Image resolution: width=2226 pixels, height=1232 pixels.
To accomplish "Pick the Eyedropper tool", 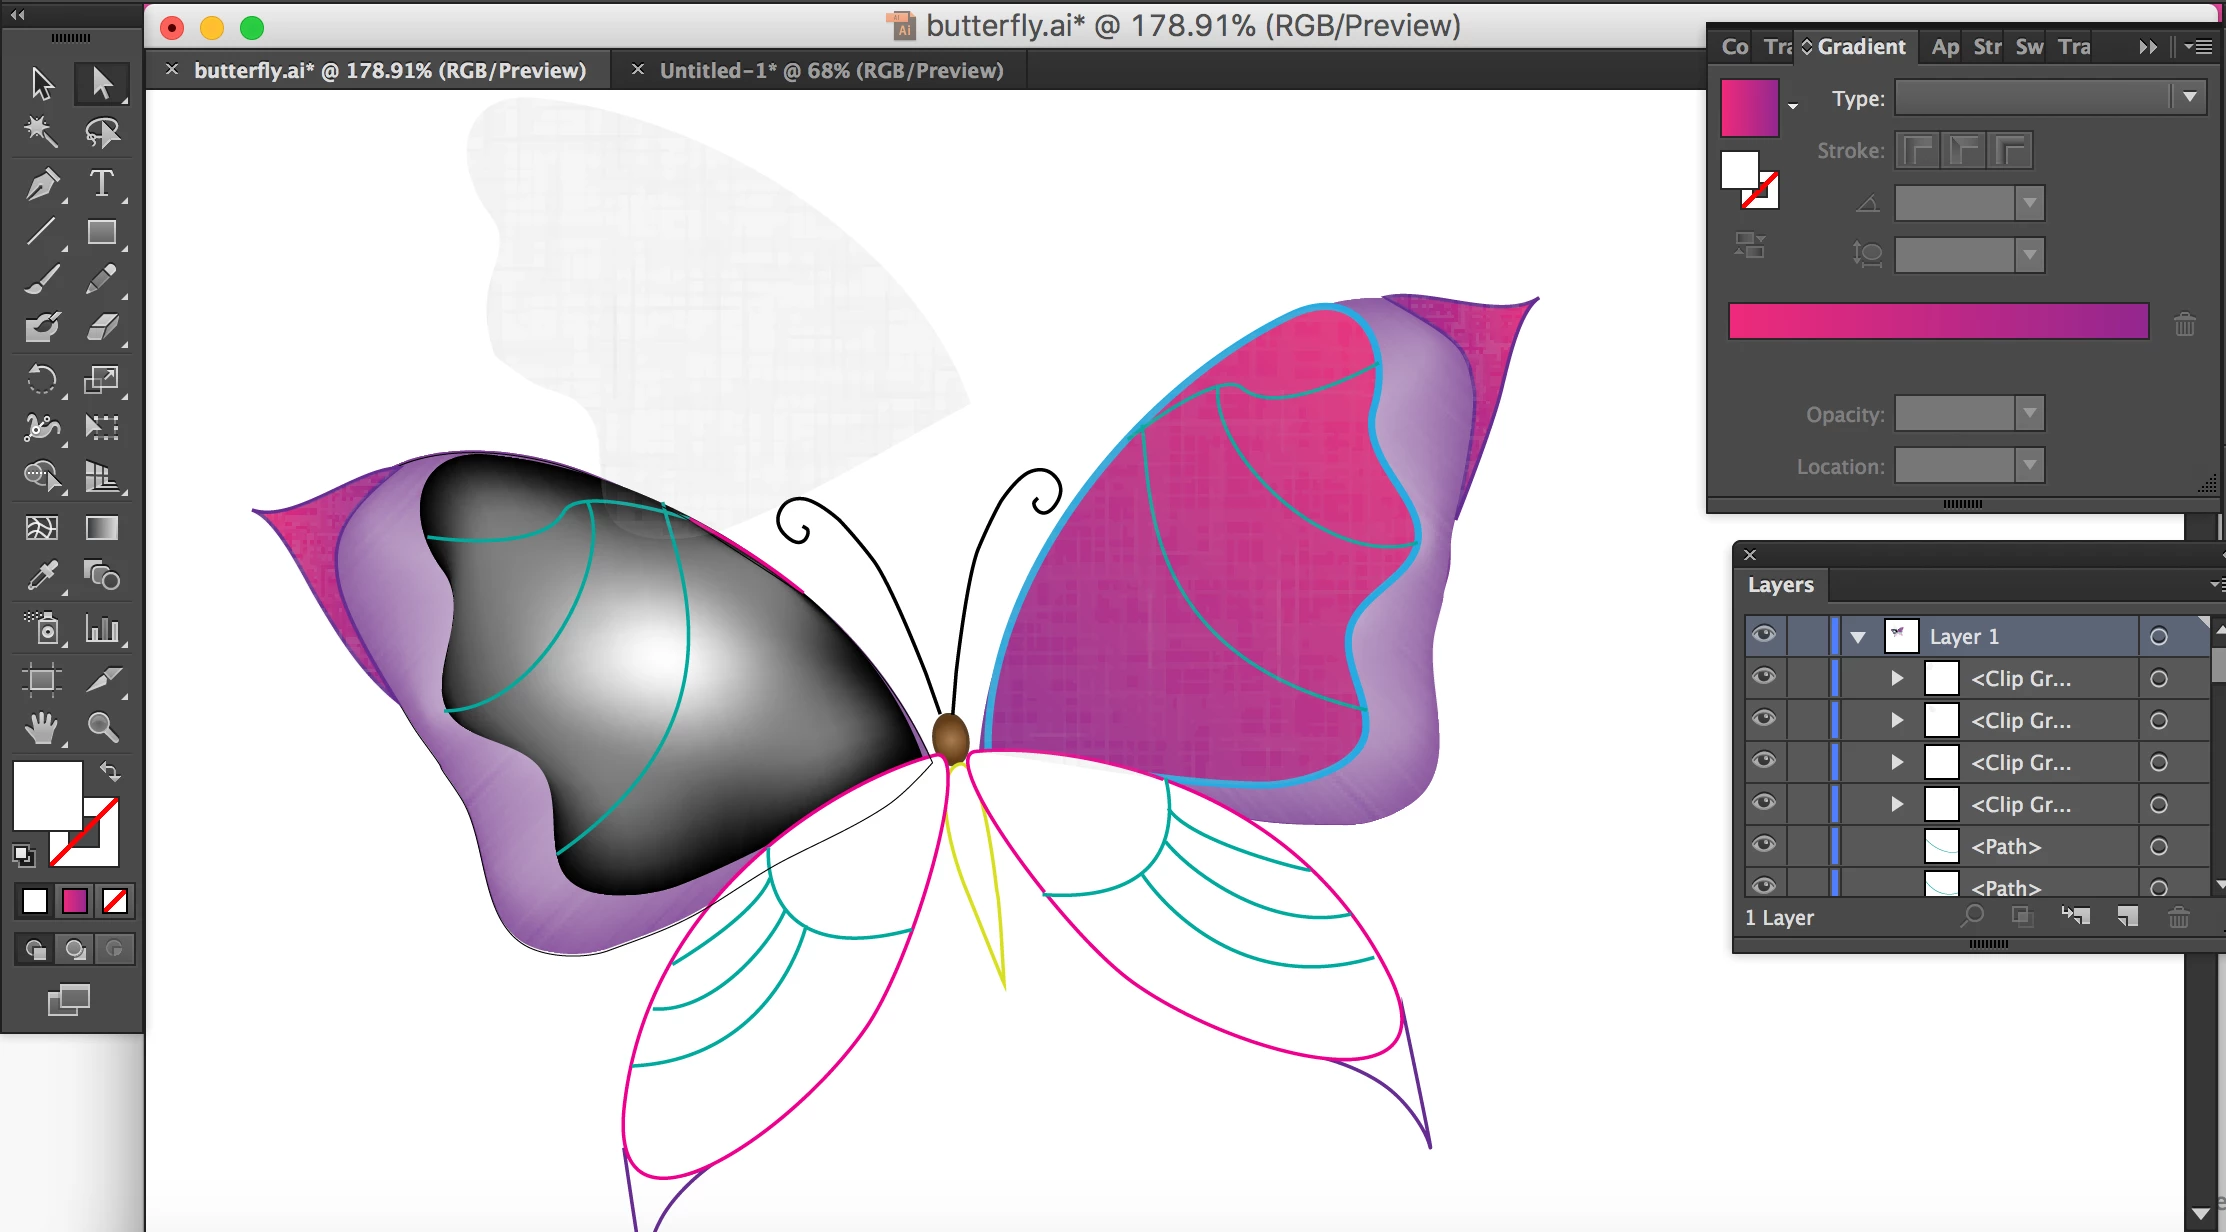I will point(42,576).
